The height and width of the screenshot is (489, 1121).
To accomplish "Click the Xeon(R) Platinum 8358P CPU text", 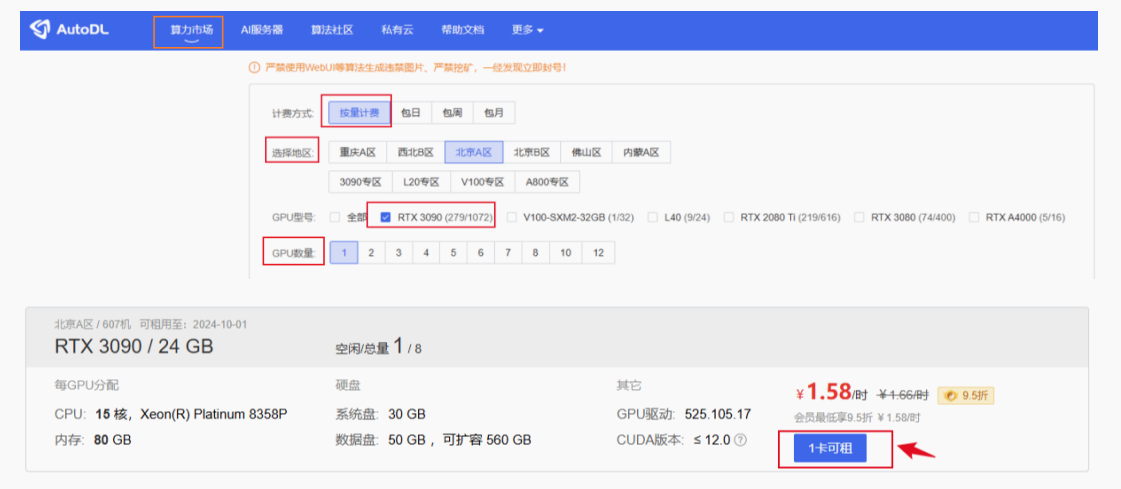I will tap(214, 414).
